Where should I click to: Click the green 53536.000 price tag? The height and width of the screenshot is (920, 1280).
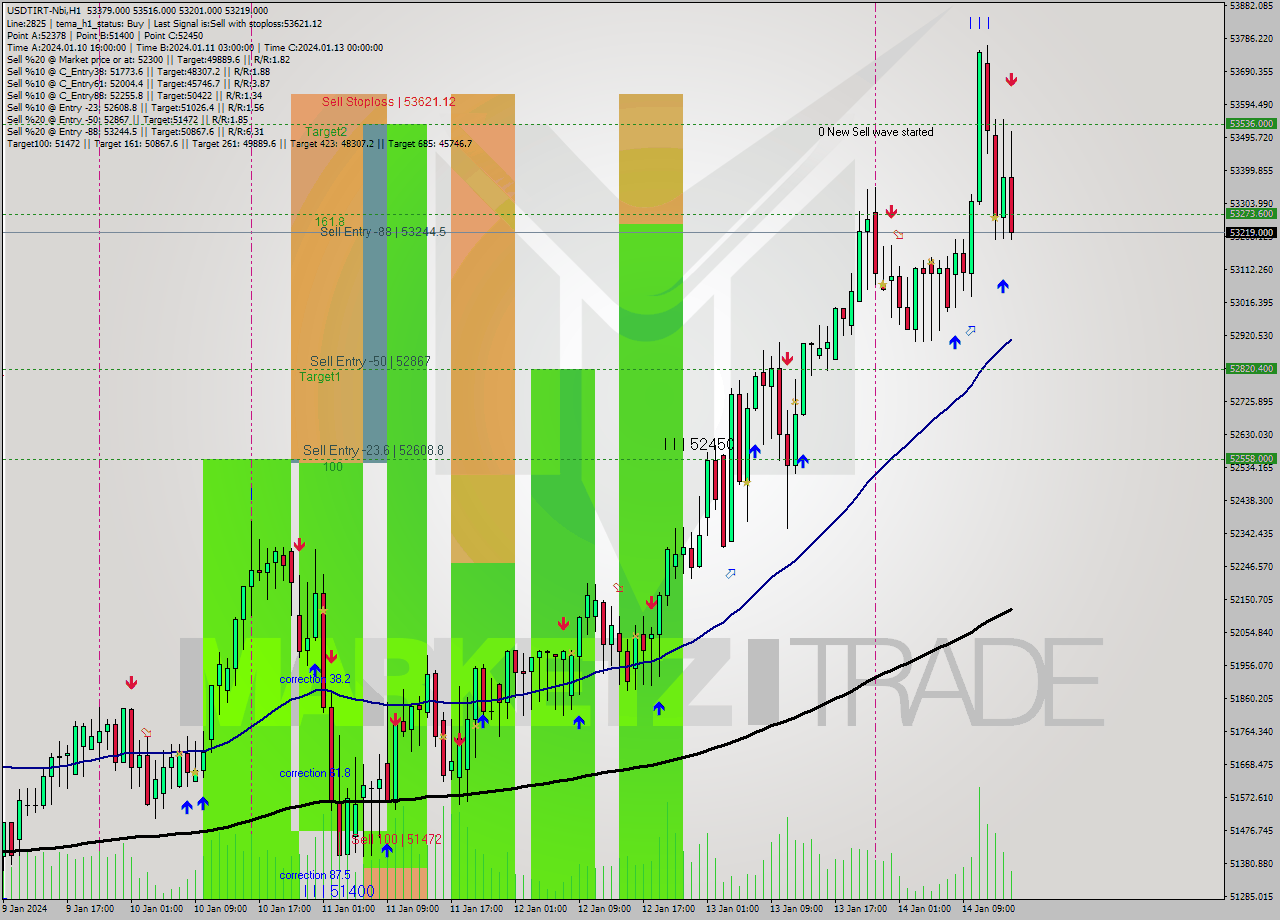point(1251,124)
